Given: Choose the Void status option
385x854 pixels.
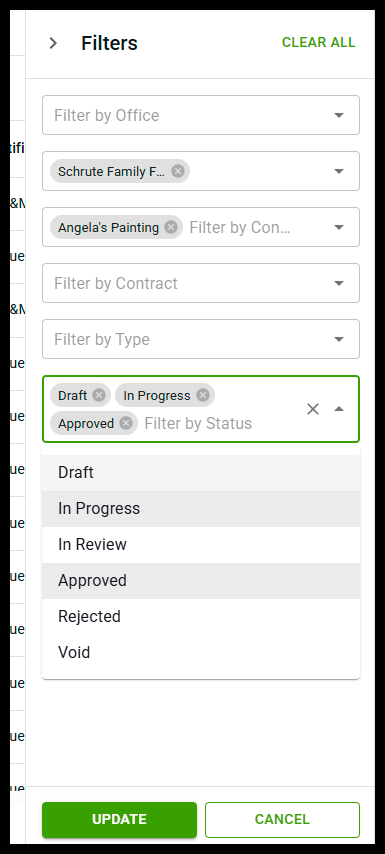Looking at the screenshot, I should click(x=201, y=652).
